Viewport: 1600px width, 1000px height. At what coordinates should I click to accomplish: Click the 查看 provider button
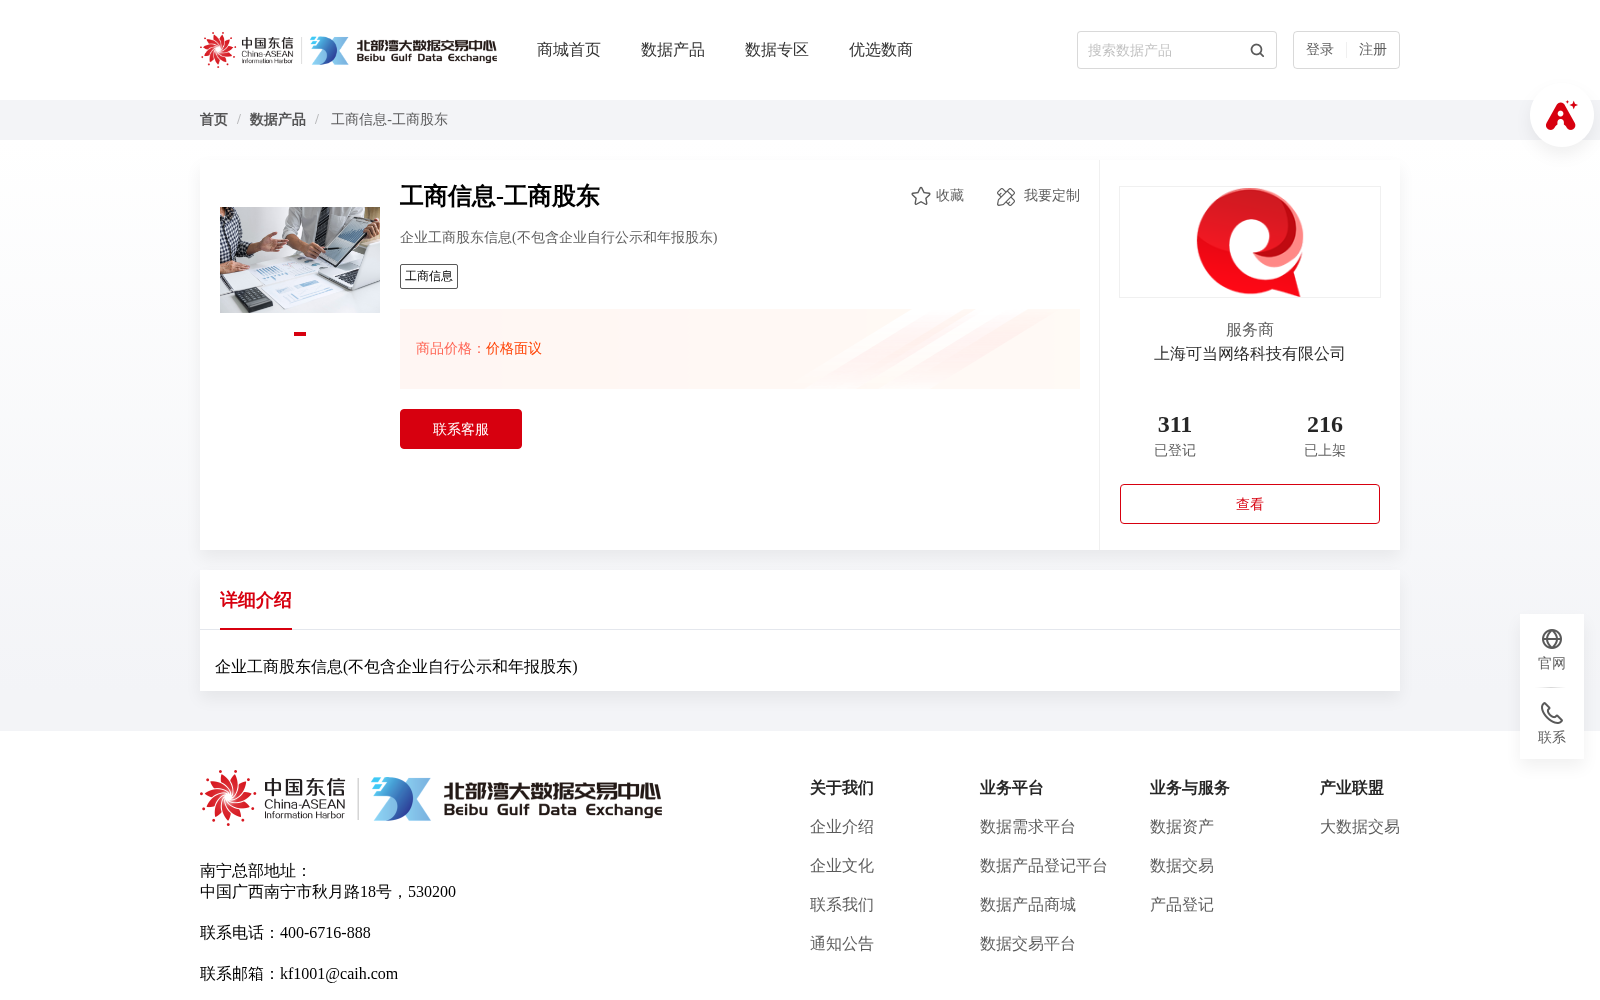point(1250,504)
